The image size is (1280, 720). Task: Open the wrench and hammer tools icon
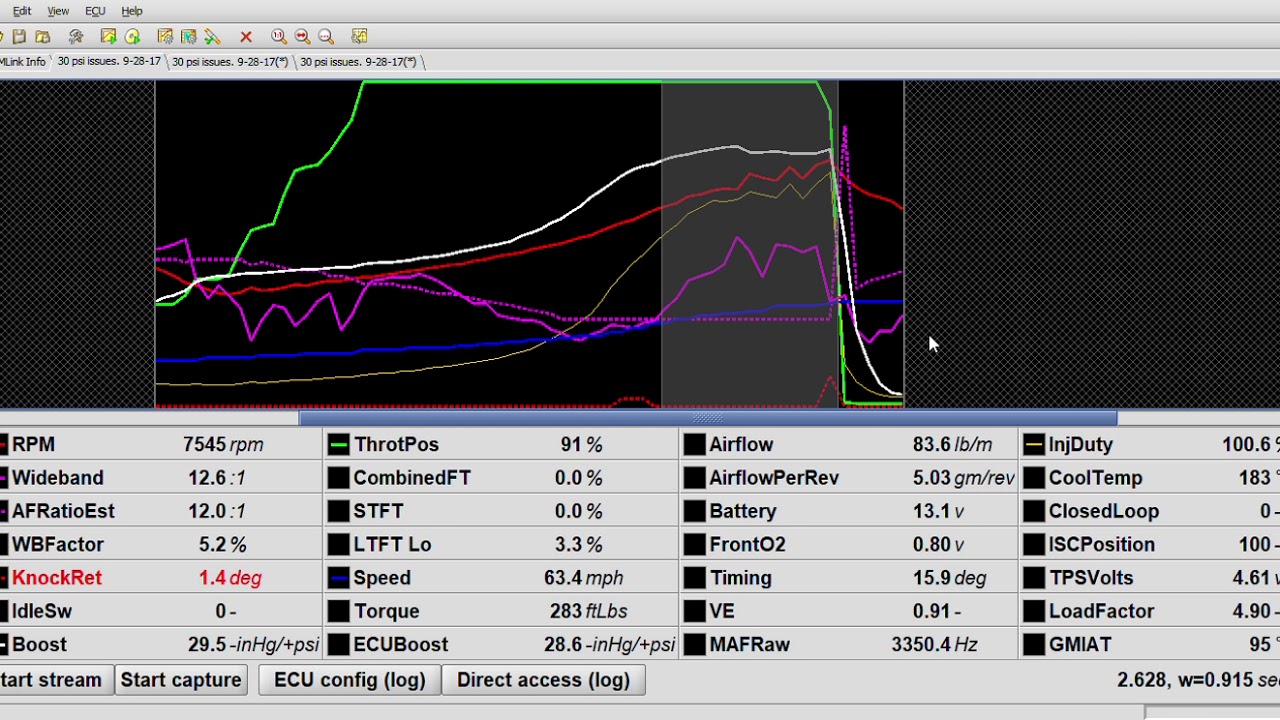coord(76,36)
